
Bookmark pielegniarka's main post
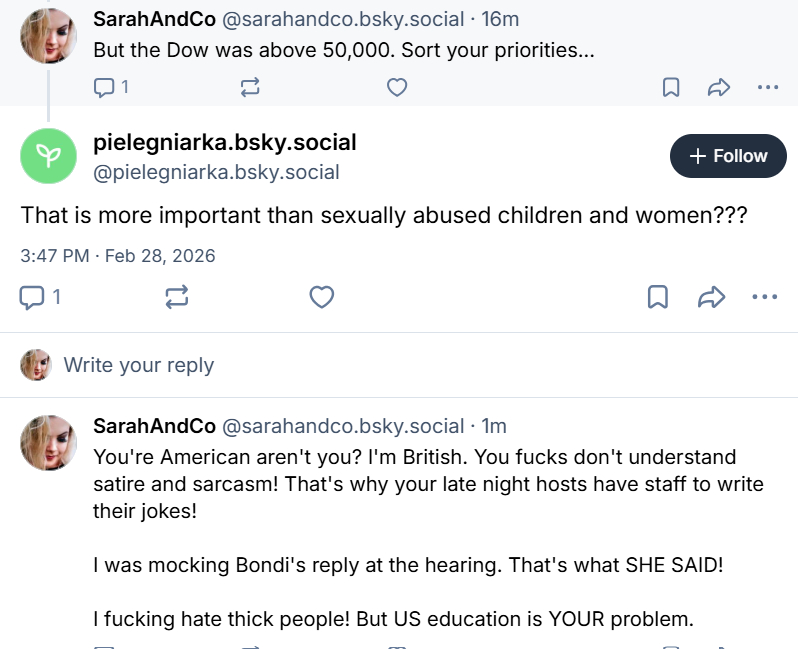657,297
